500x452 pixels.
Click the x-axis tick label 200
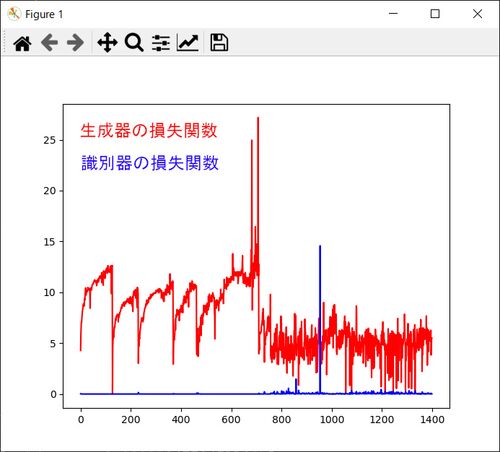[x=131, y=419]
